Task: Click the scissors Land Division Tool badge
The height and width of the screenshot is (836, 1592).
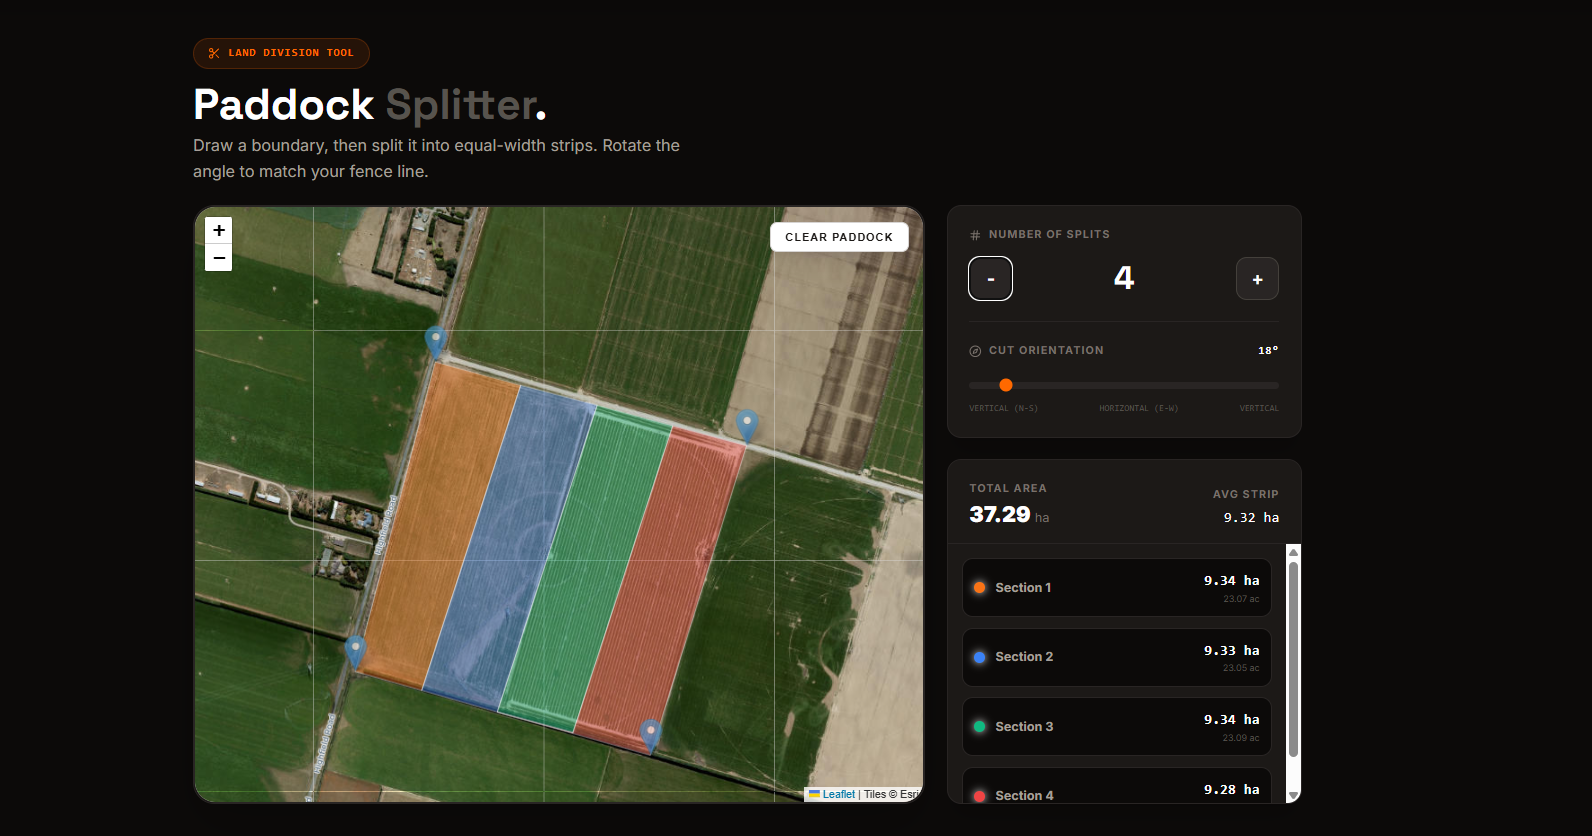Action: [281, 53]
